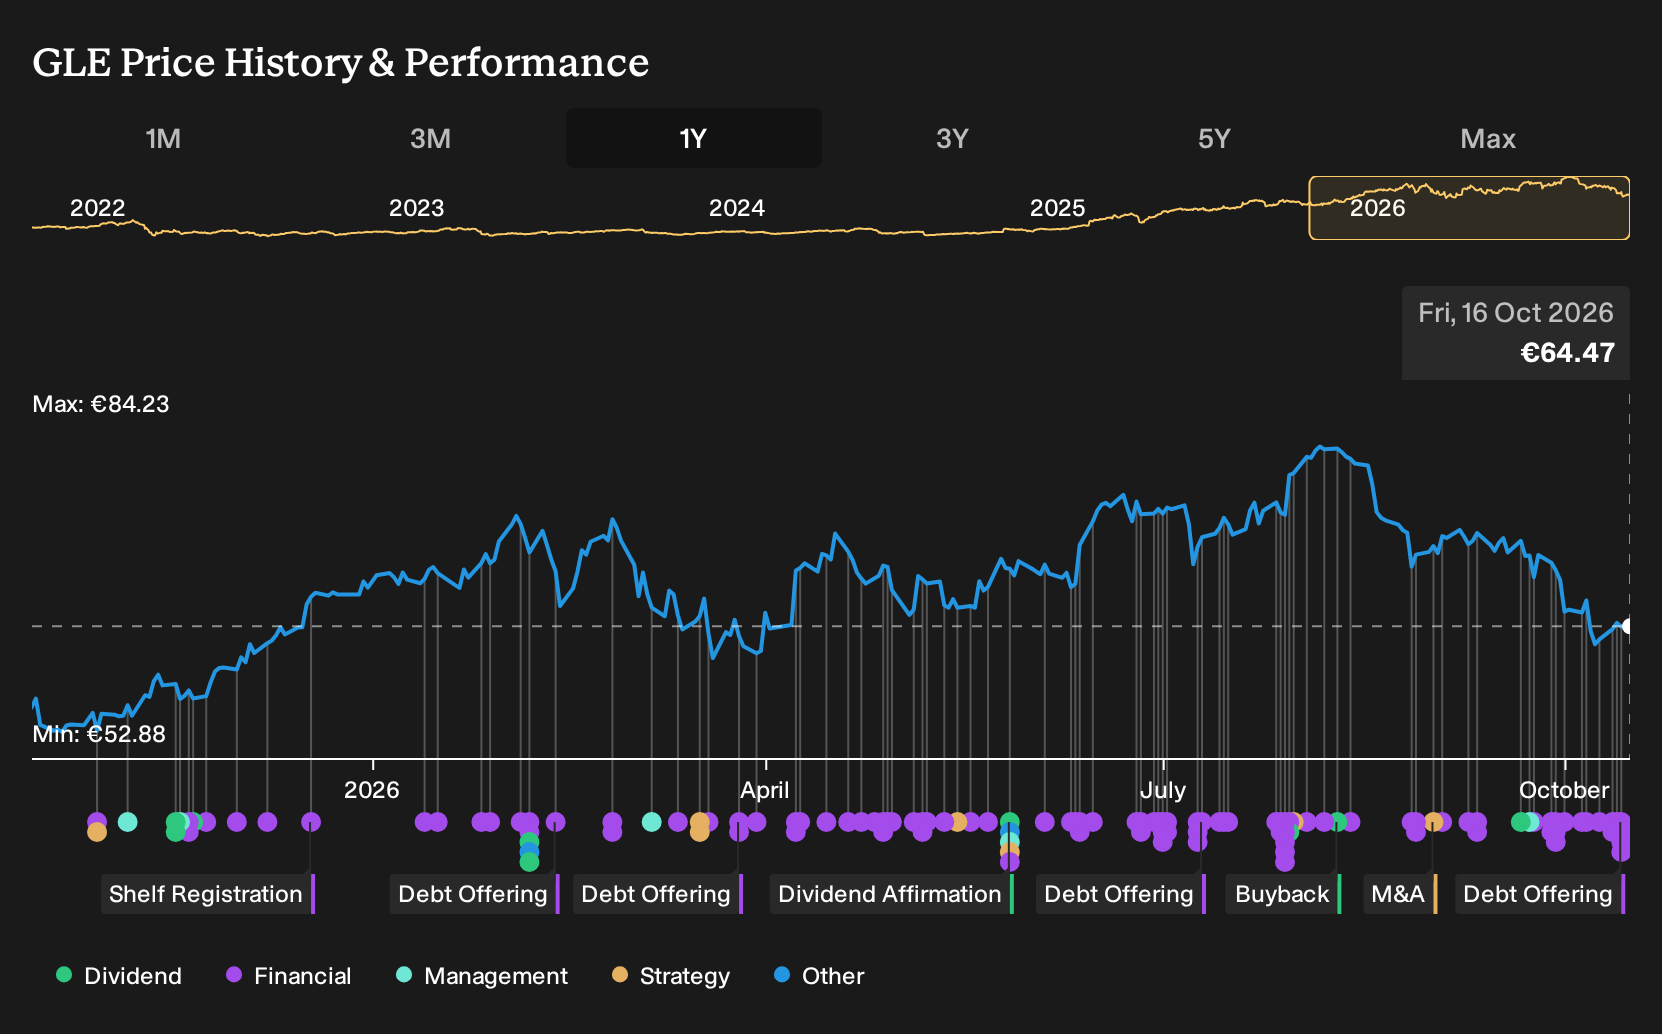Click the "Max: €84.23" label

(x=101, y=404)
